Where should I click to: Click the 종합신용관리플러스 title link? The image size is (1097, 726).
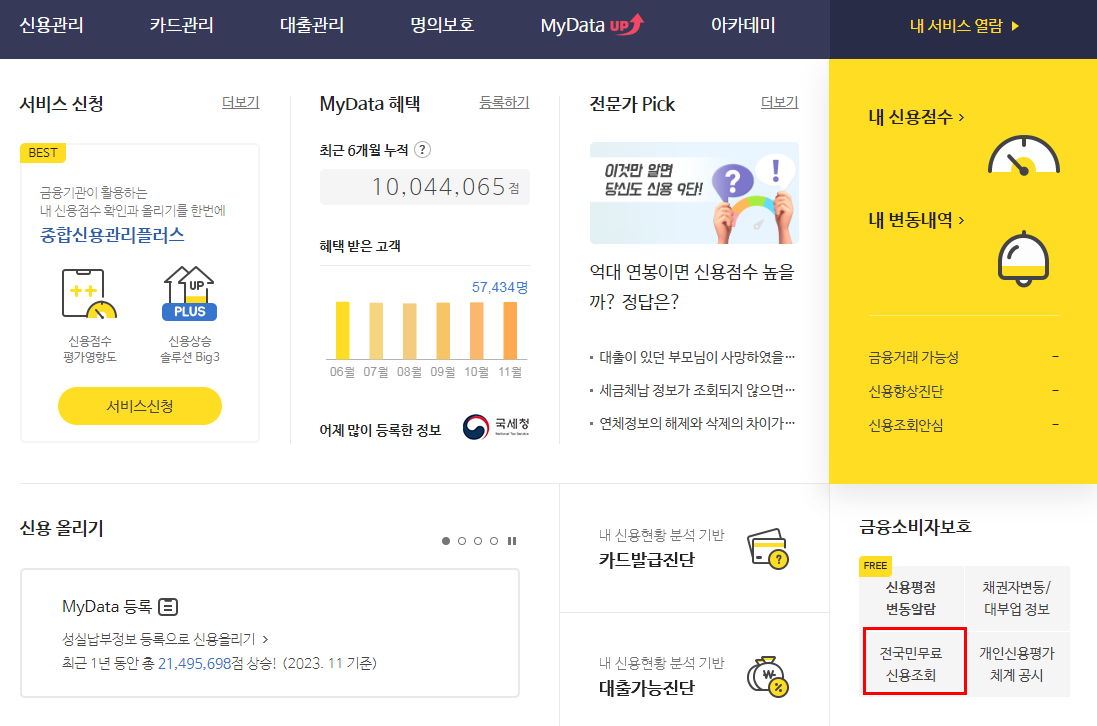tap(112, 235)
